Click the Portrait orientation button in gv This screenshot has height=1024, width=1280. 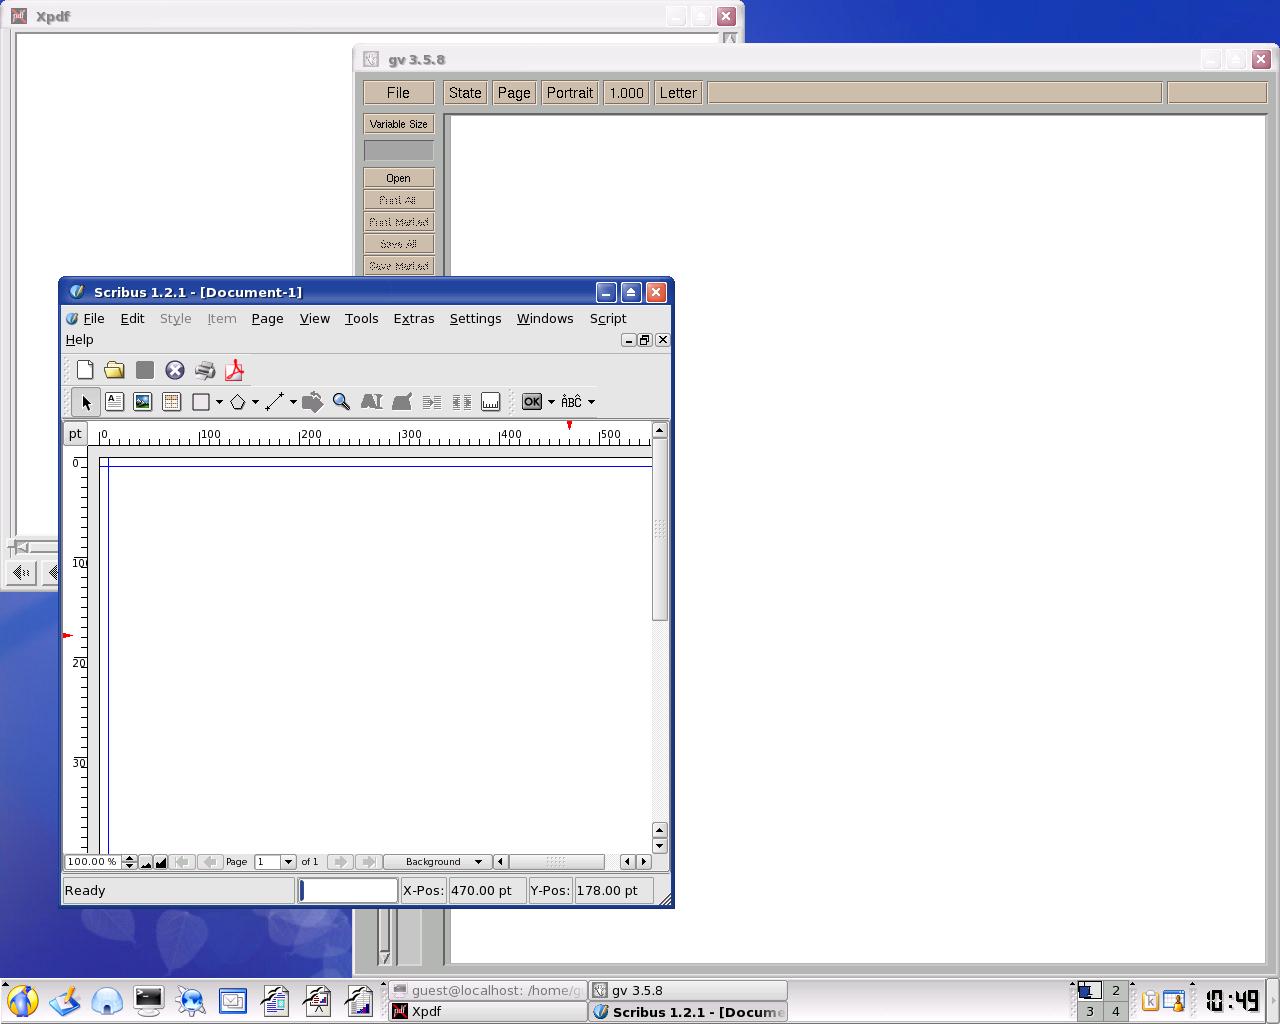570,93
